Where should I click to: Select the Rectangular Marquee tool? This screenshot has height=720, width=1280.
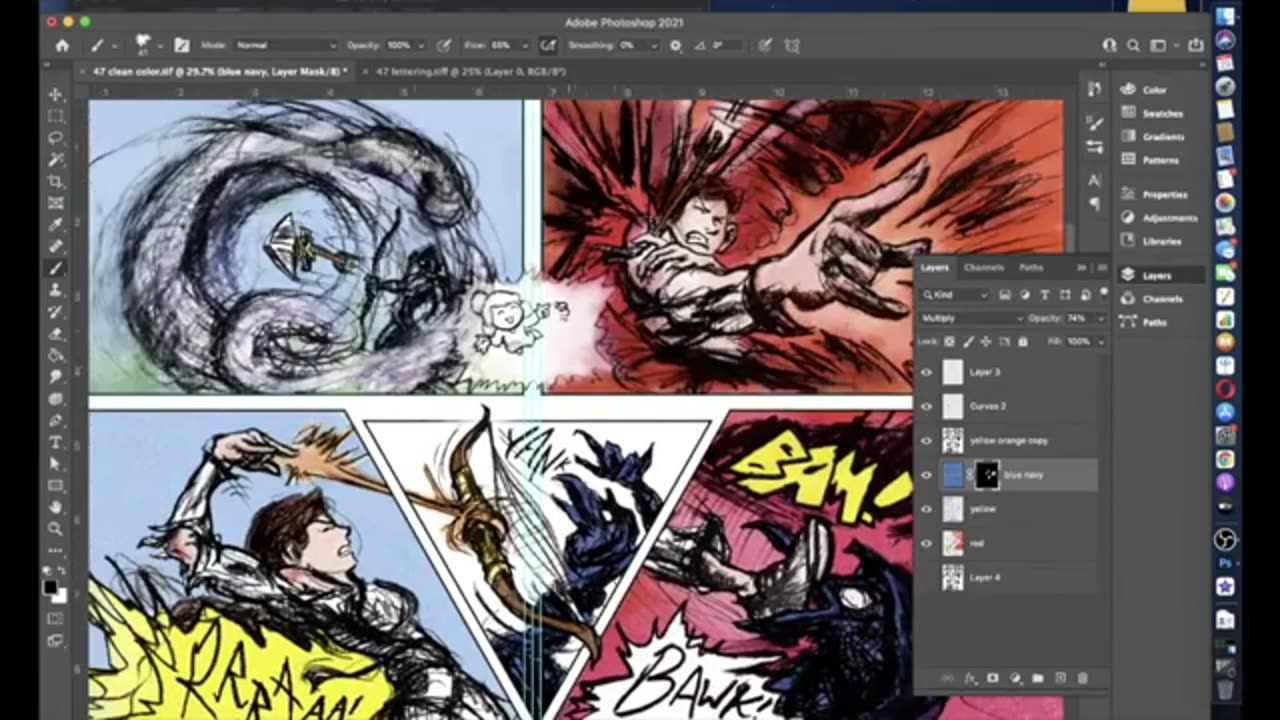(56, 116)
